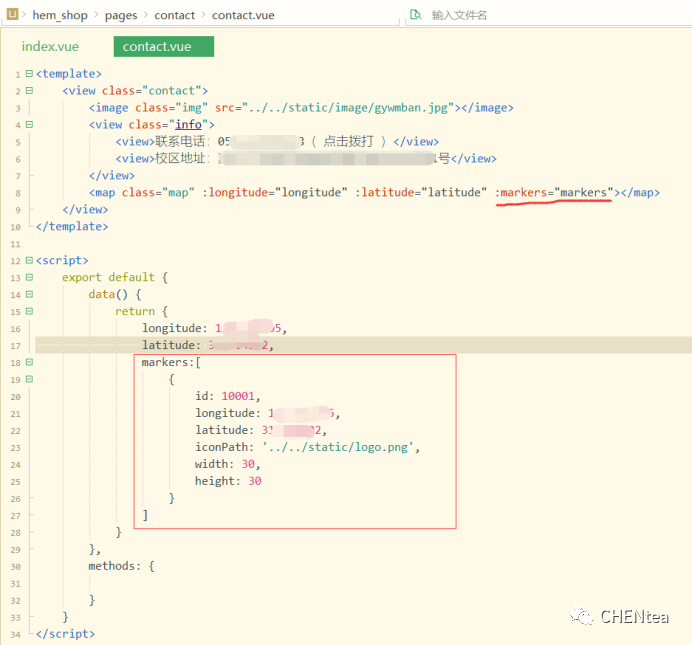The width and height of the screenshot is (692, 645).
Task: Collapse the view contact block on line 2
Action: tap(29, 90)
